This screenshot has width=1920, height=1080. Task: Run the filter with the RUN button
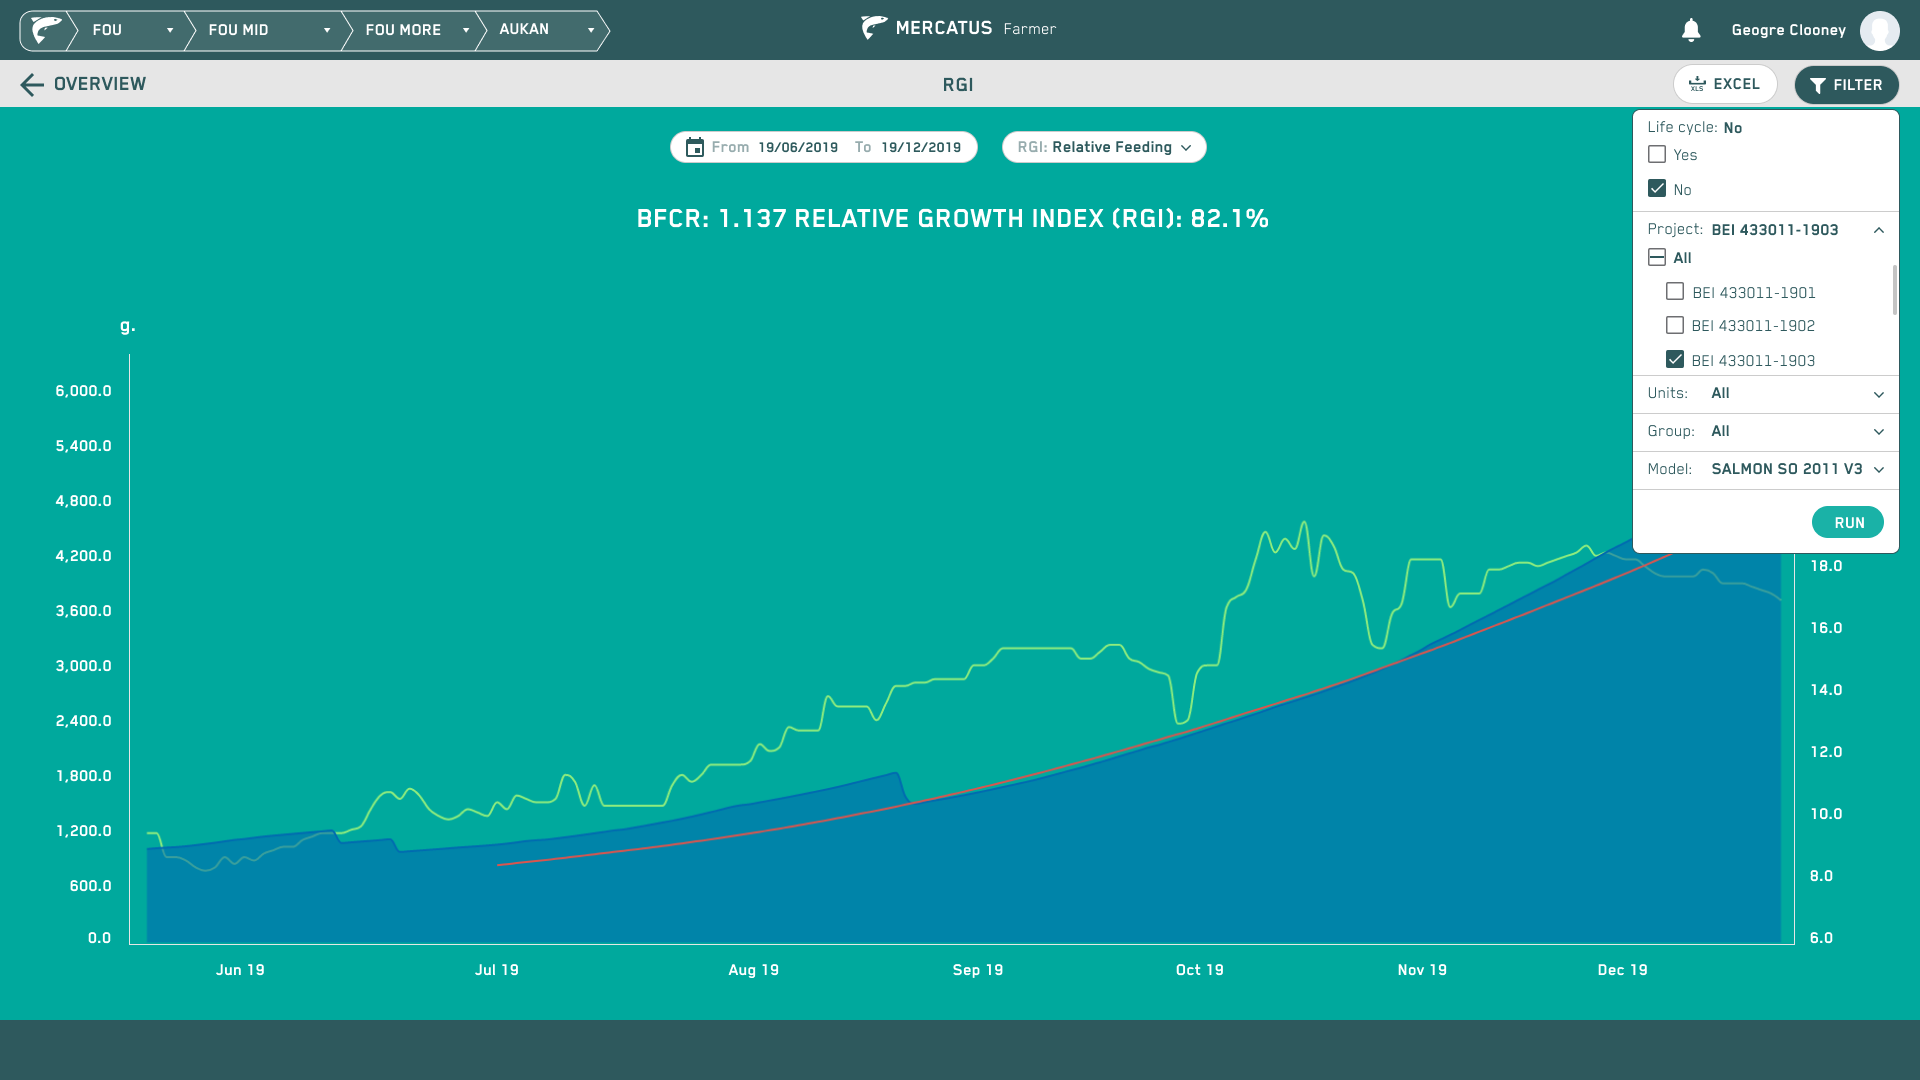[1848, 522]
